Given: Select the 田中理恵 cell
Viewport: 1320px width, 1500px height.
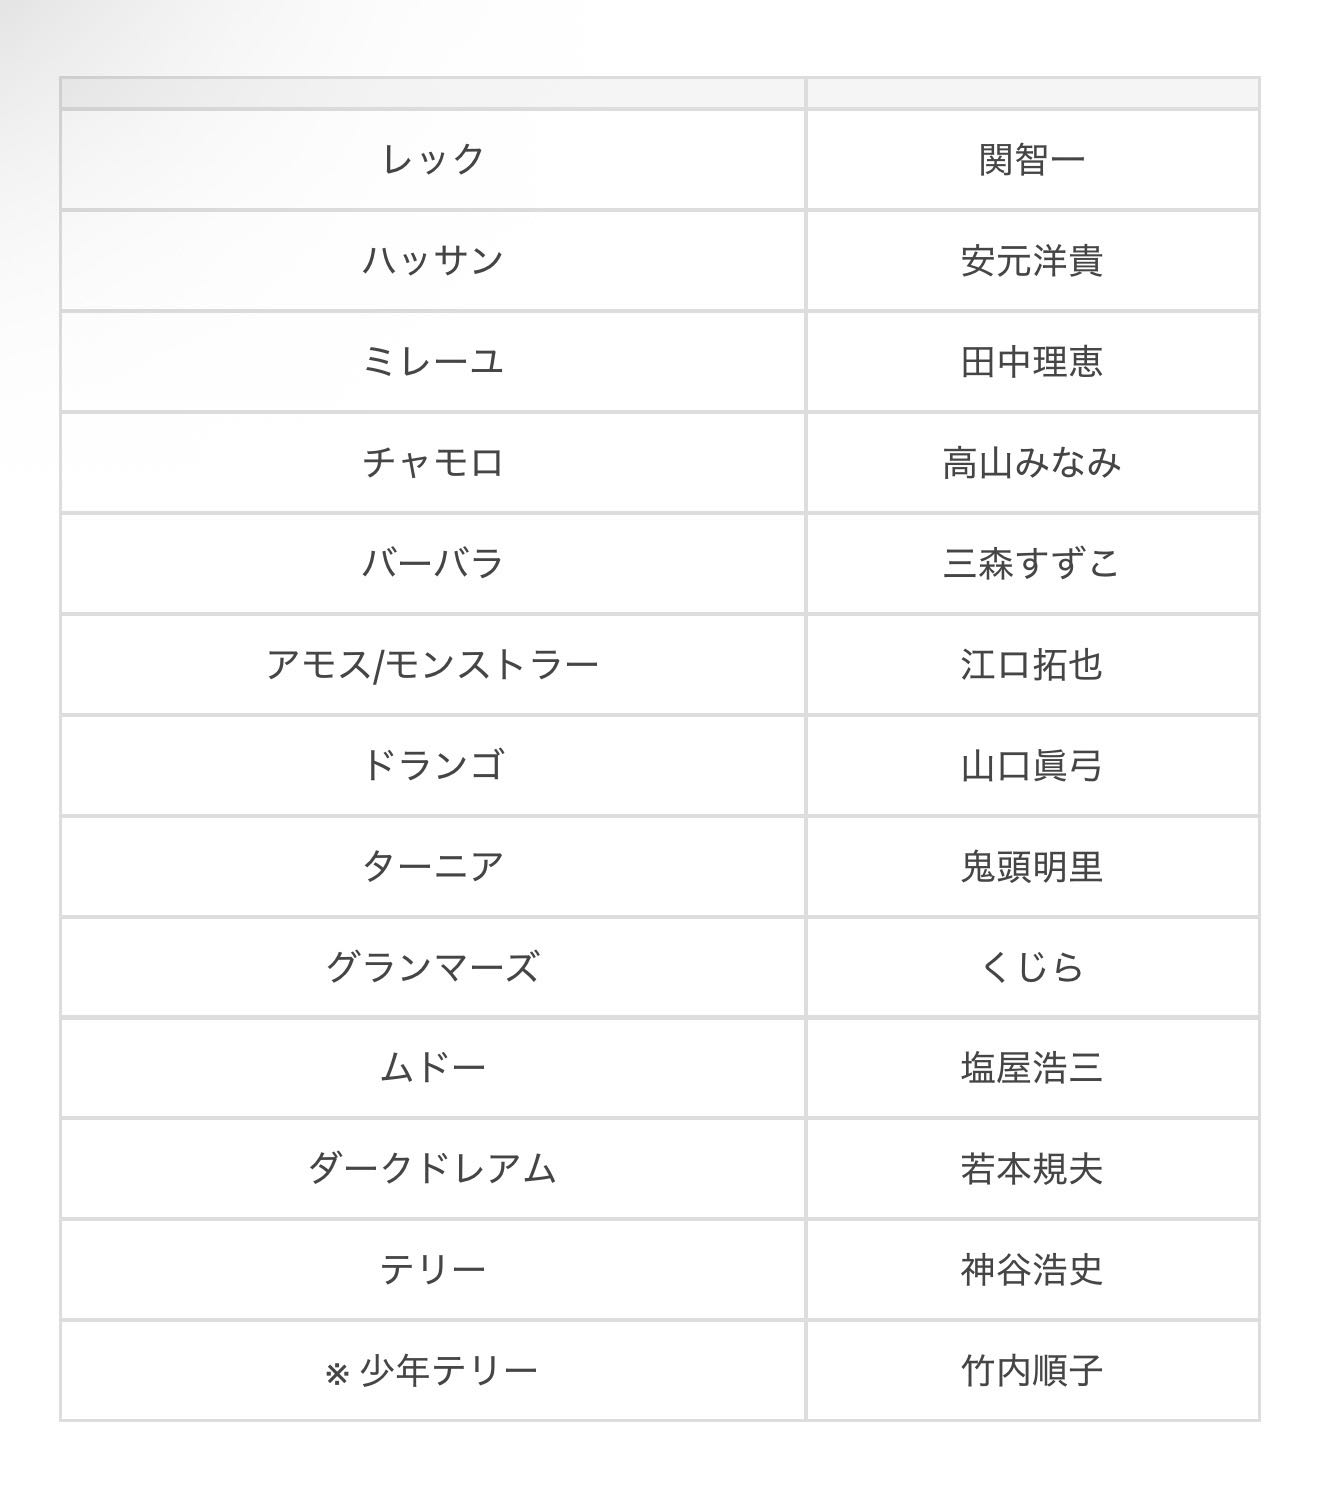Looking at the screenshot, I should click(x=1032, y=362).
